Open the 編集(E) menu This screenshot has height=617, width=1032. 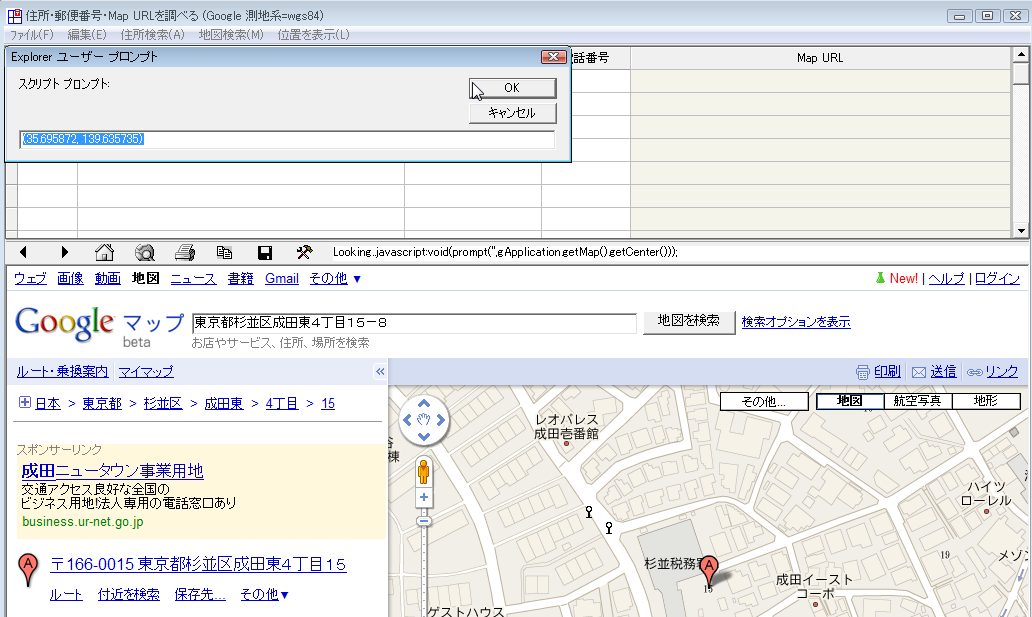[x=87, y=35]
